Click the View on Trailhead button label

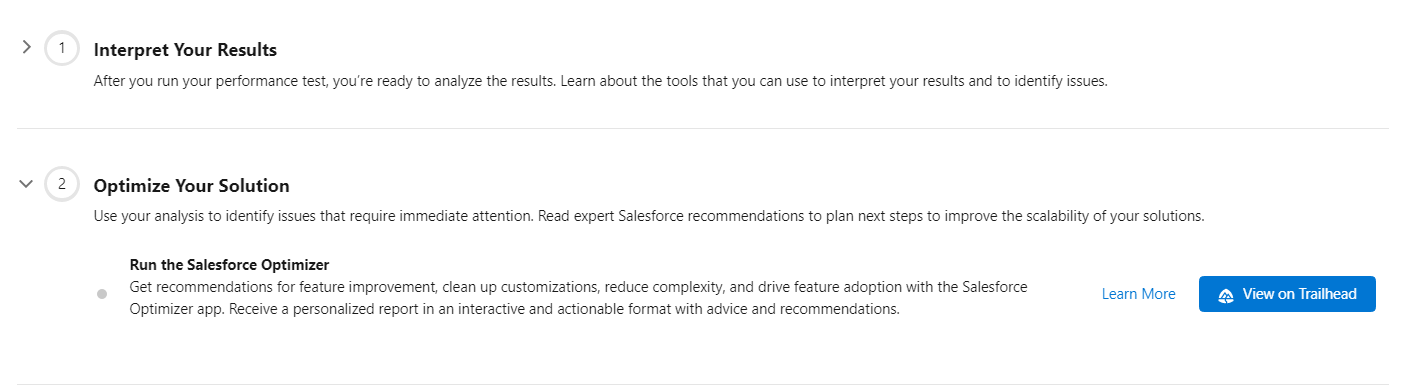pyautogui.click(x=1299, y=294)
